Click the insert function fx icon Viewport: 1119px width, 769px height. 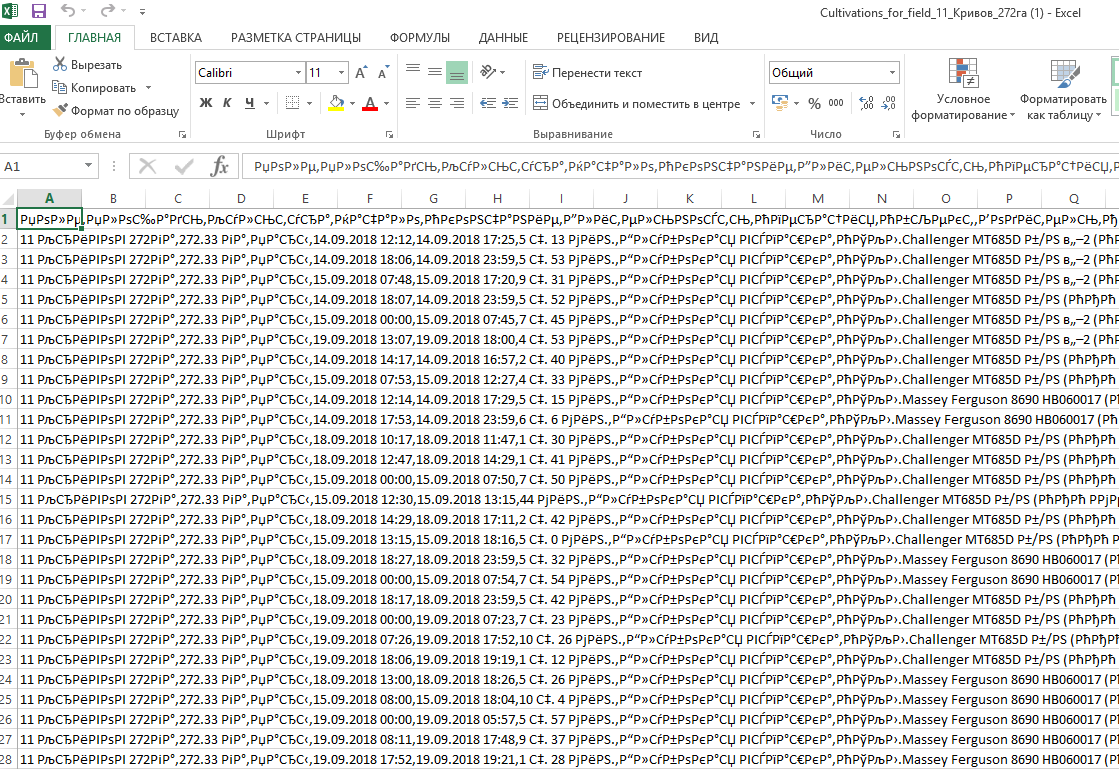[219, 166]
